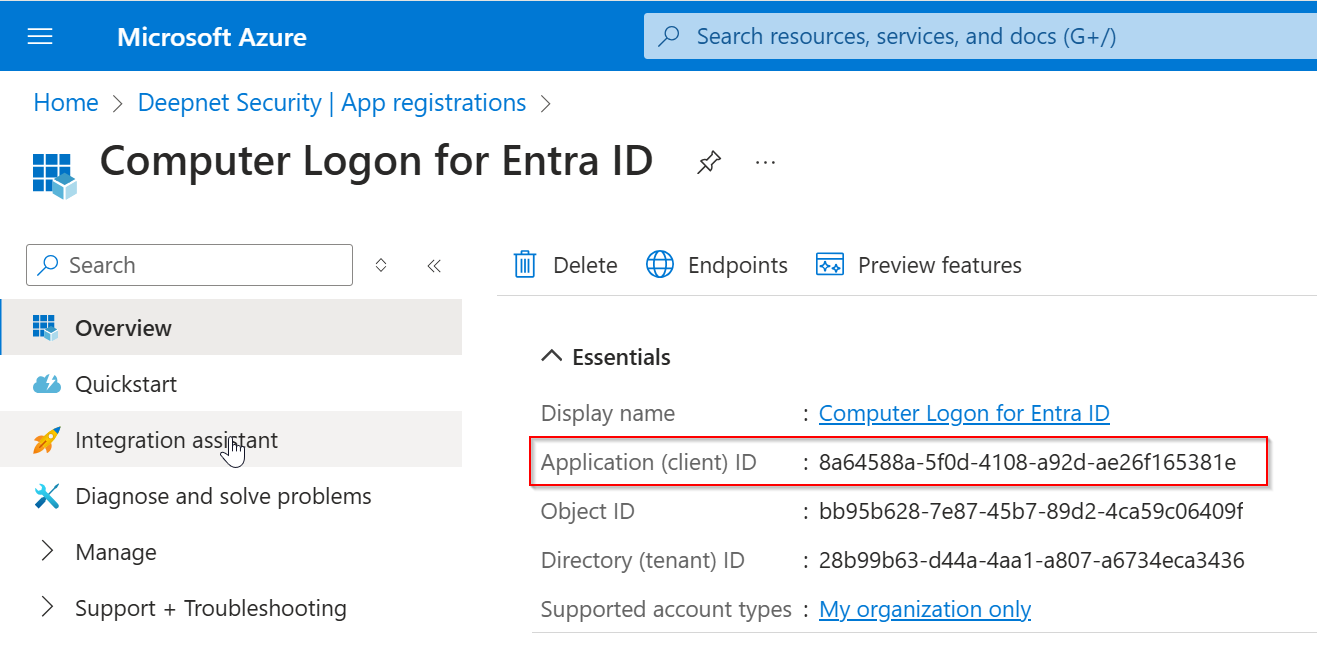
Task: Click the Quickstart cloud icon
Action: pos(47,384)
